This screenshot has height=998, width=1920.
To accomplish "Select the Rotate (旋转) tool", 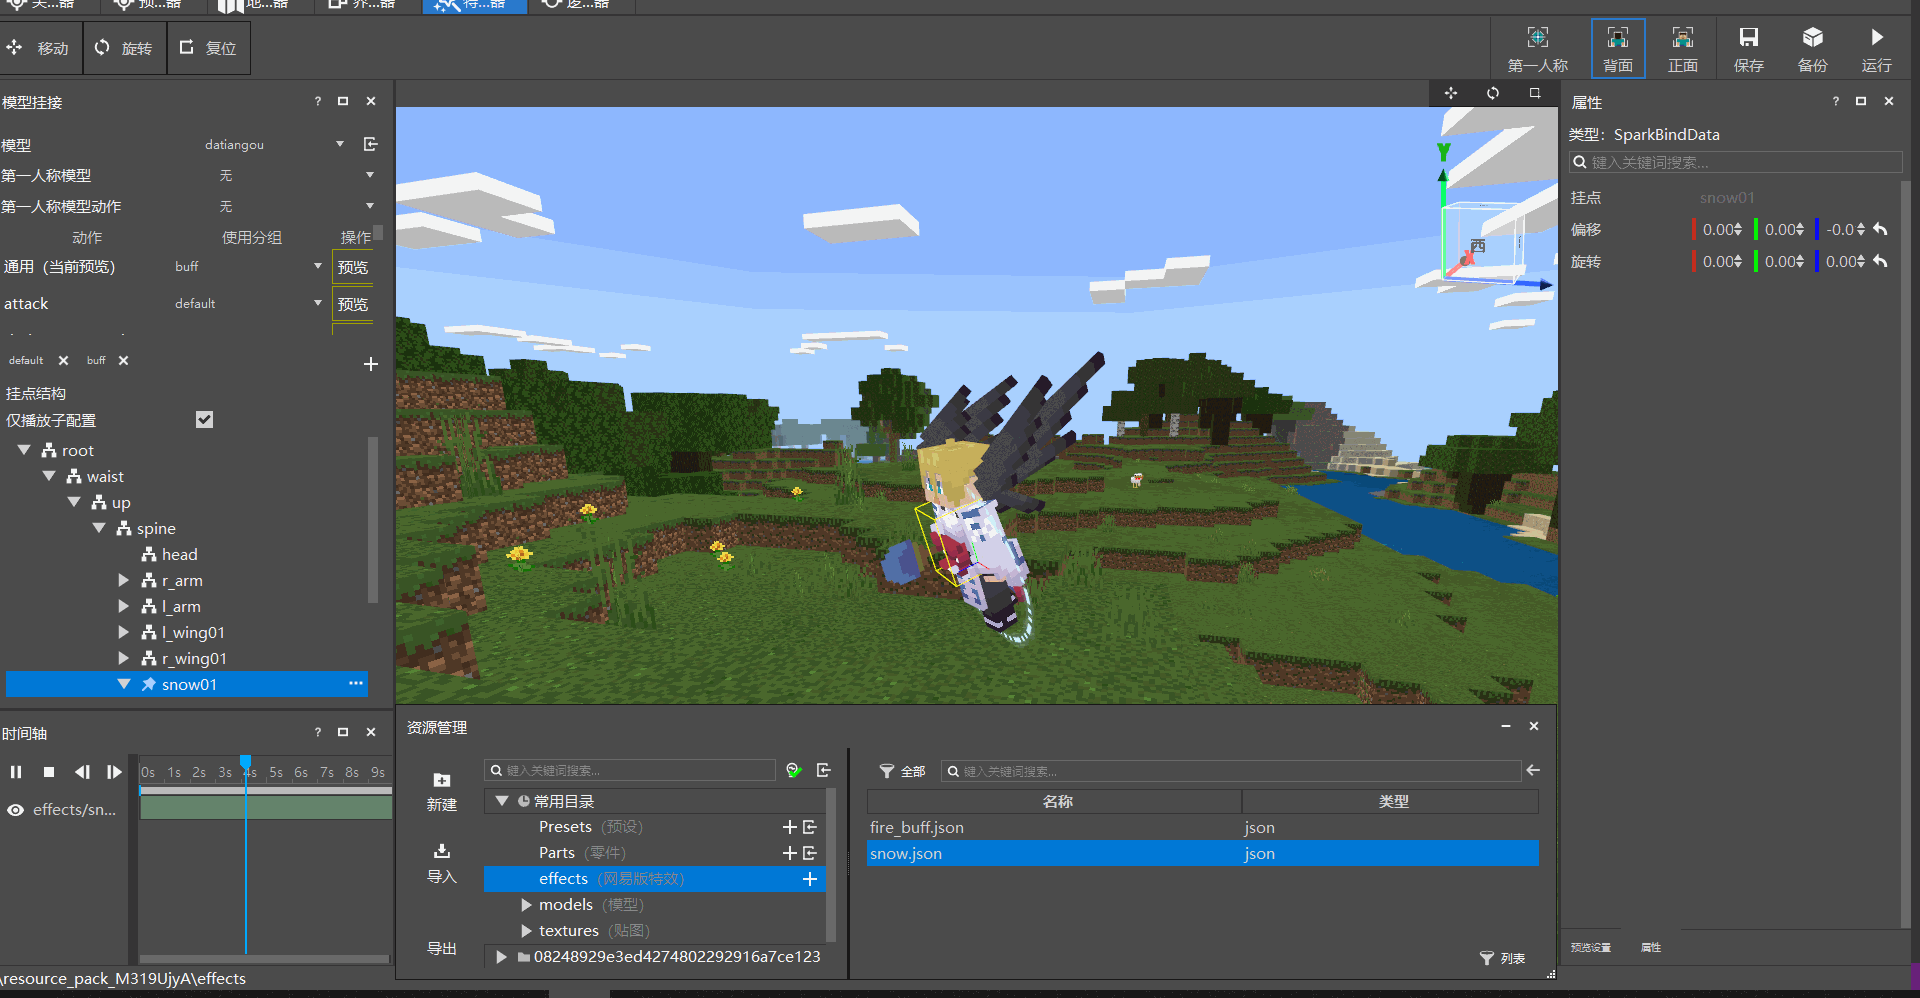I will click(x=123, y=48).
